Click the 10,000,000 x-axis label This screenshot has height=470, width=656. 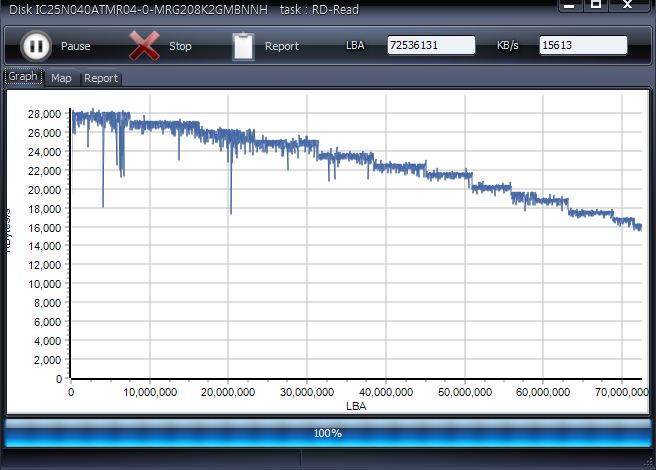click(150, 393)
